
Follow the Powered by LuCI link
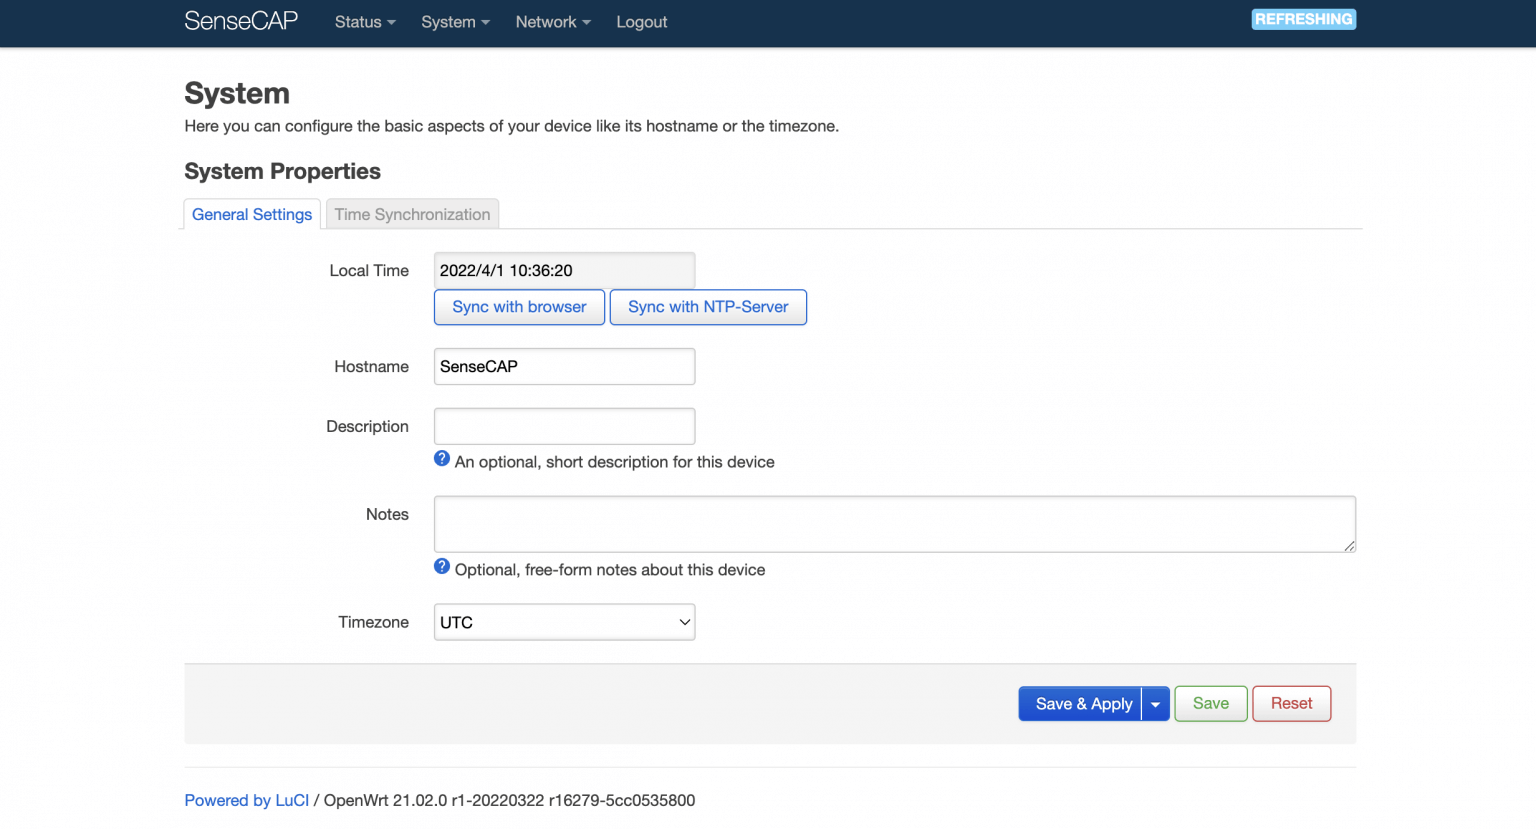[x=247, y=800]
